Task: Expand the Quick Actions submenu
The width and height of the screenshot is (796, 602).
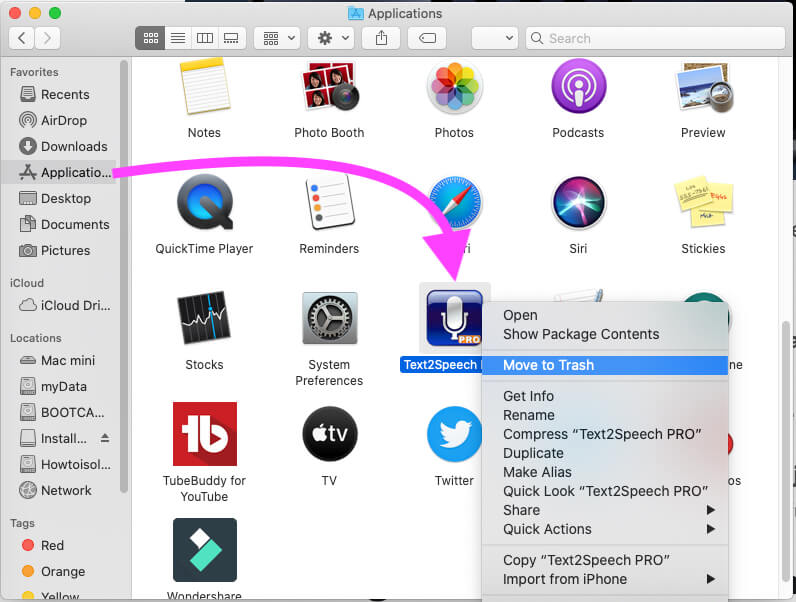Action: 605,529
